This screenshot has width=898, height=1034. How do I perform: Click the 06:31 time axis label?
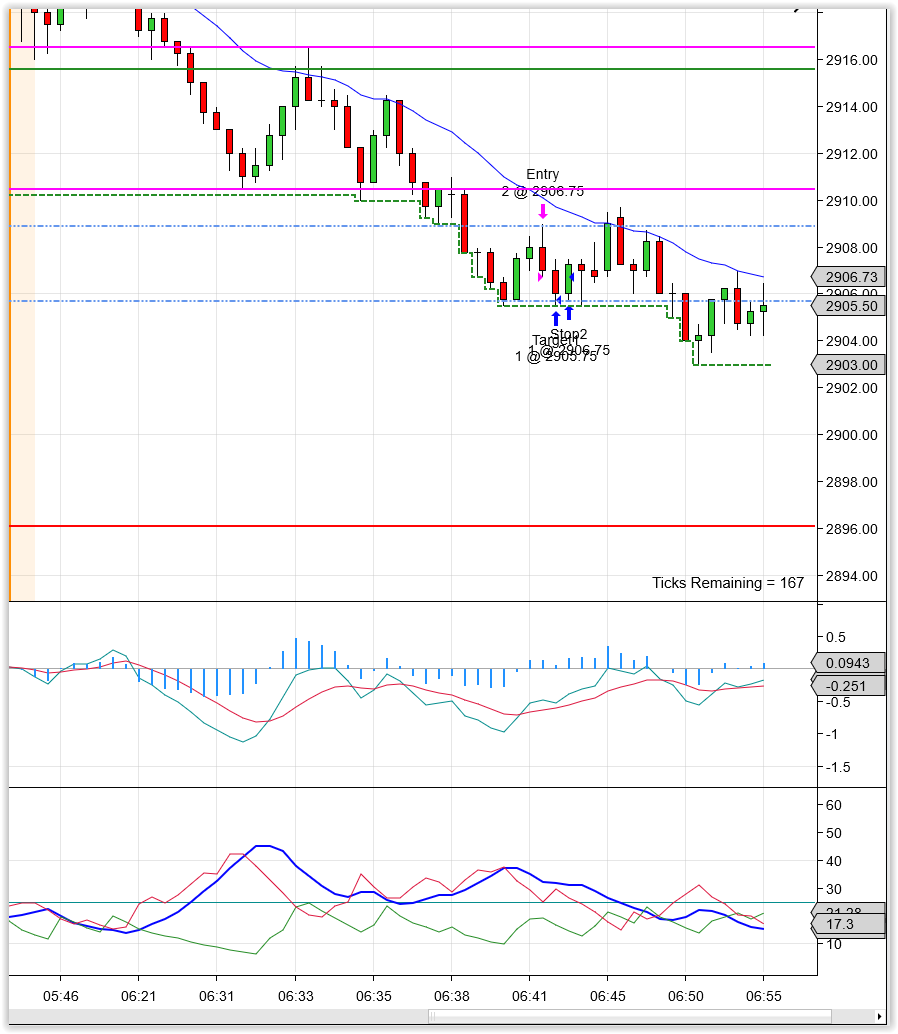click(x=216, y=996)
